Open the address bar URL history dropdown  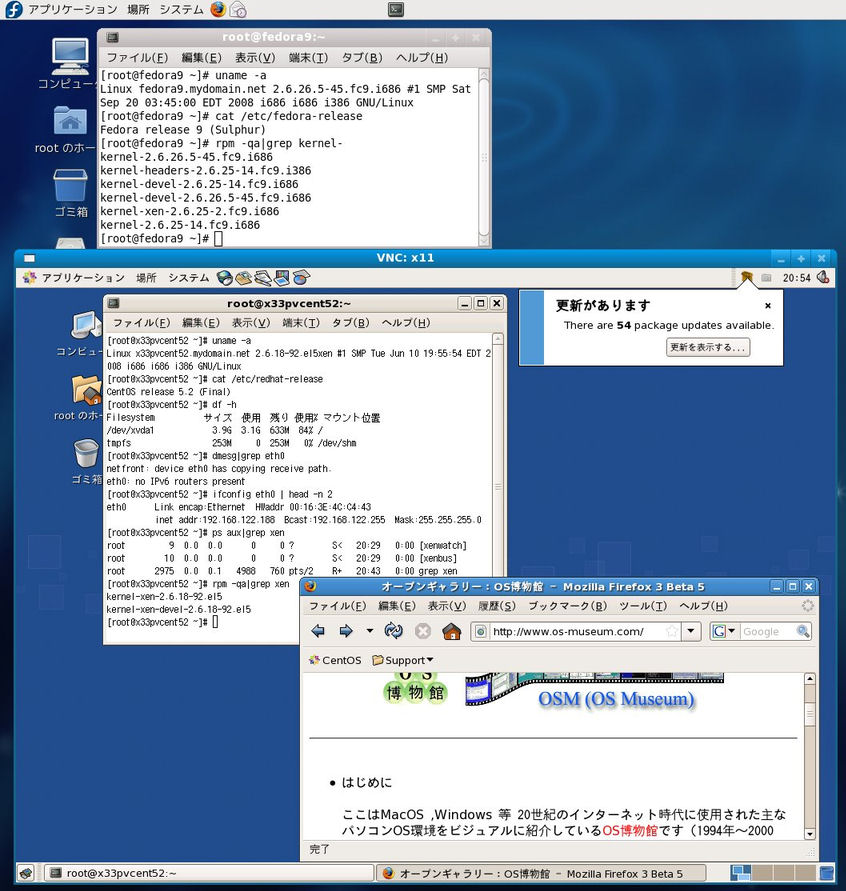point(691,631)
